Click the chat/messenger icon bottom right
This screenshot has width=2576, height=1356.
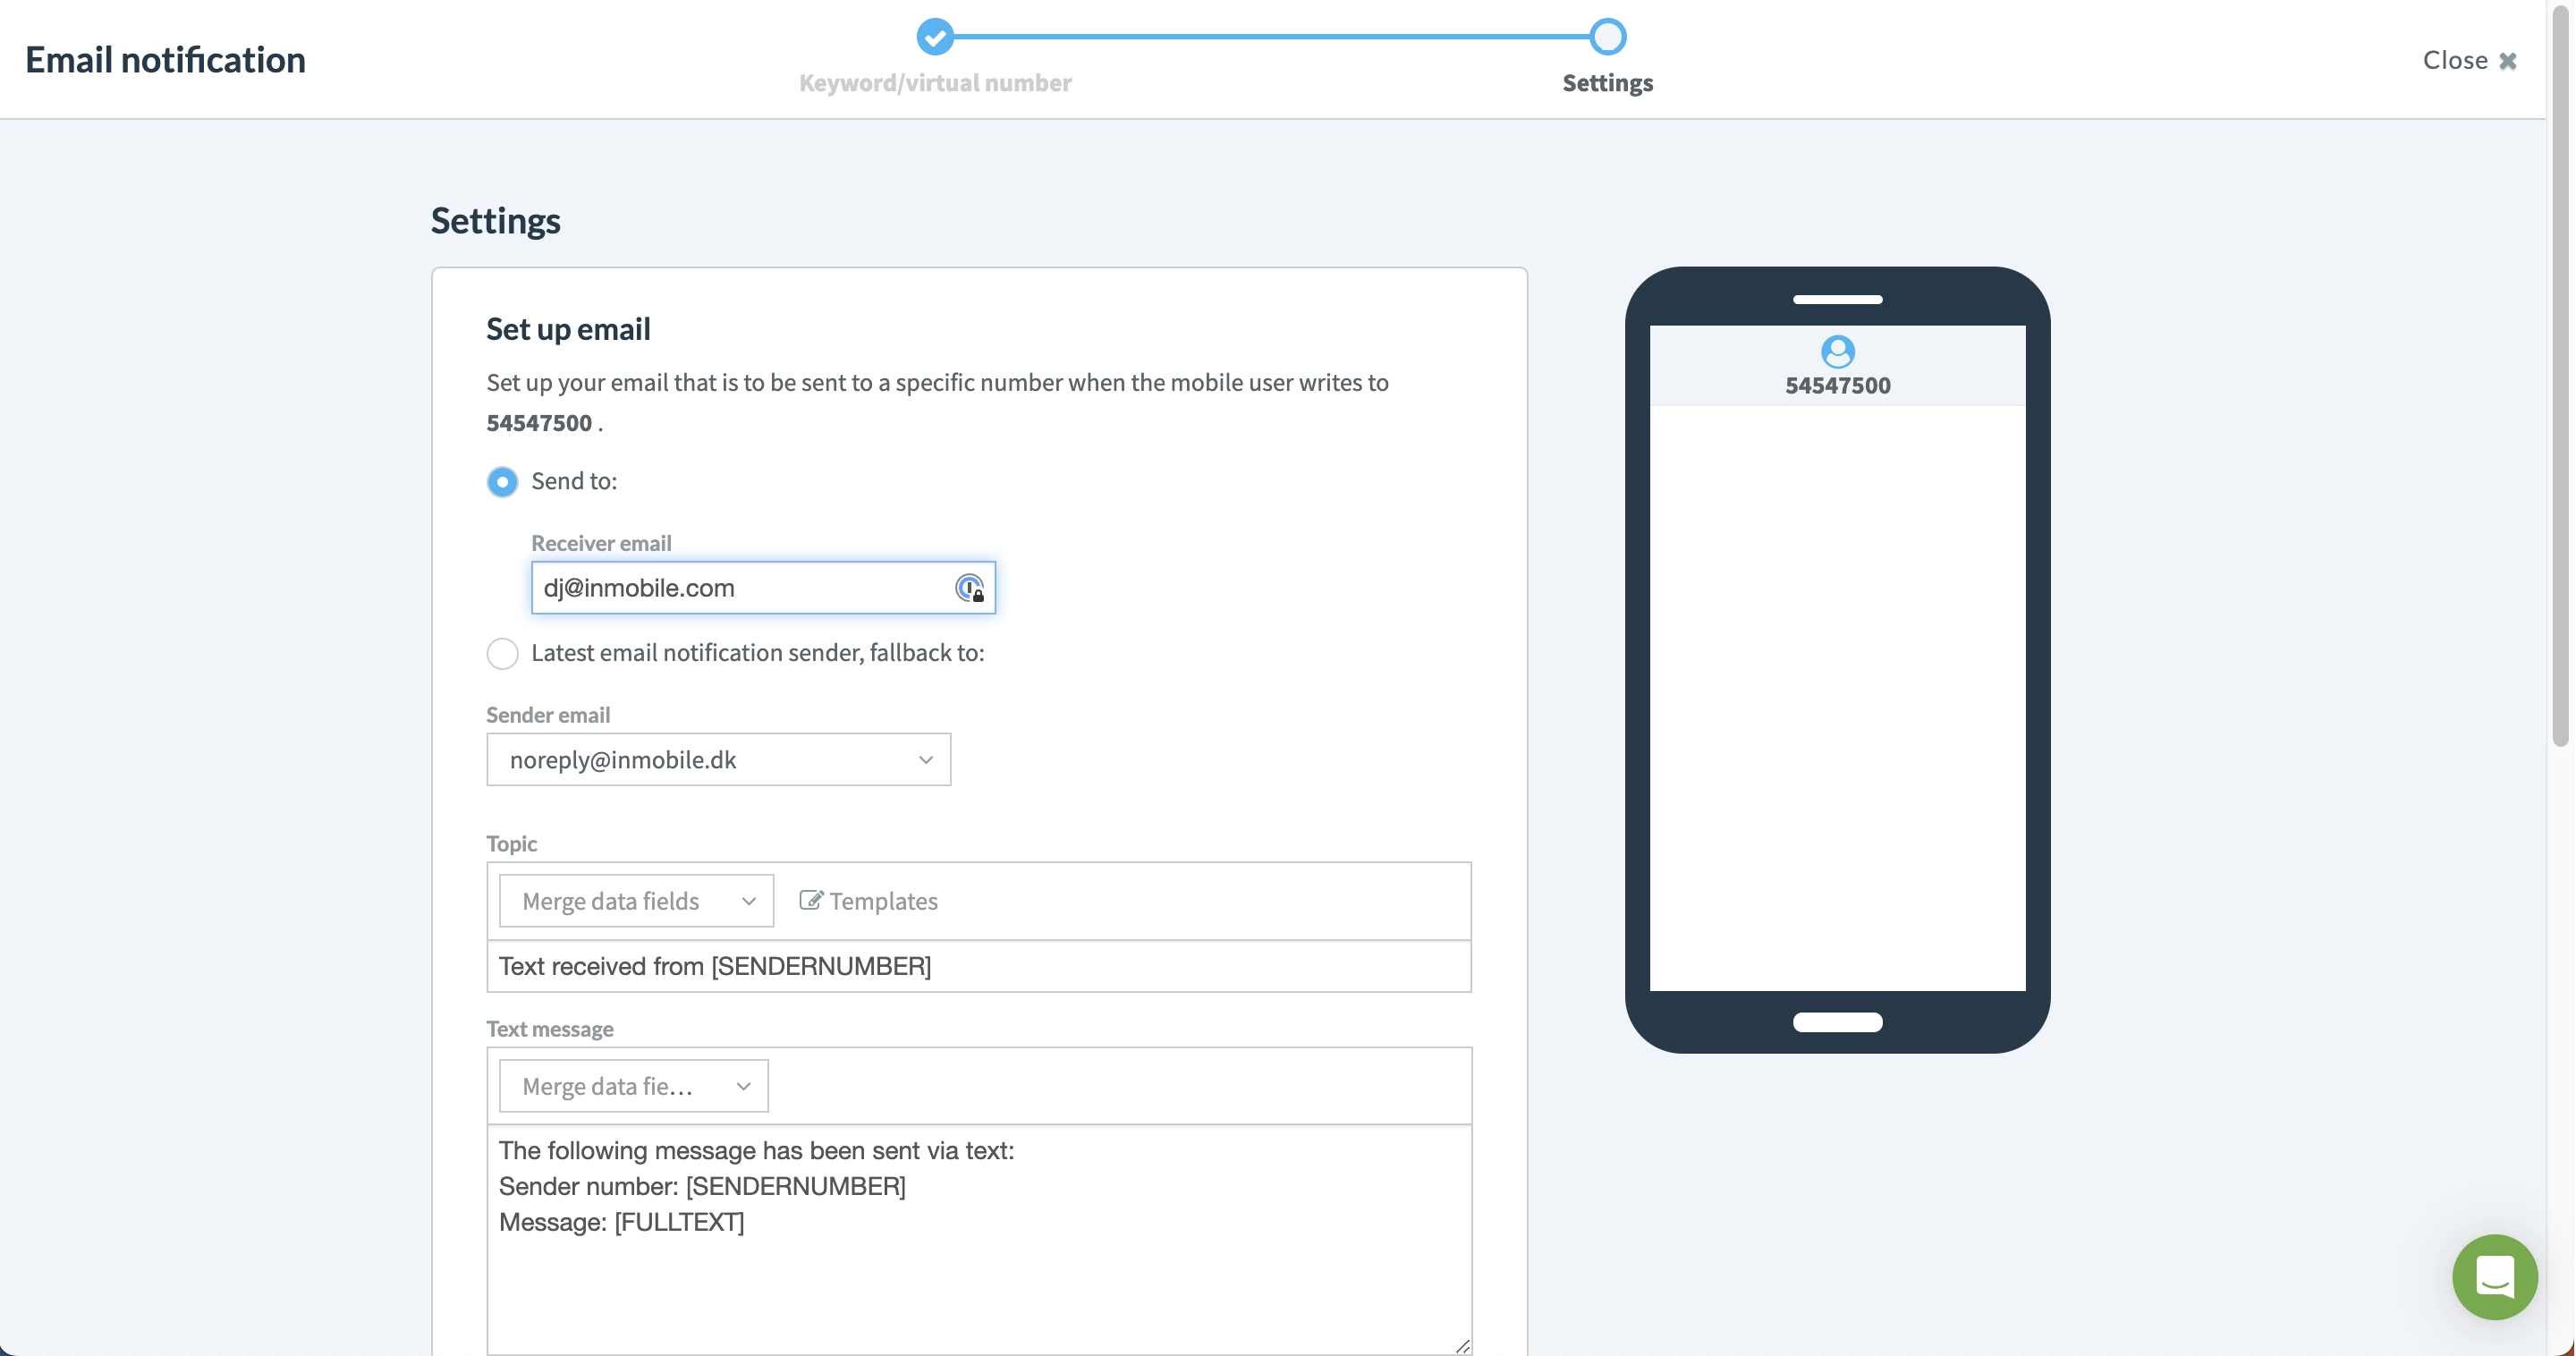coord(2495,1275)
